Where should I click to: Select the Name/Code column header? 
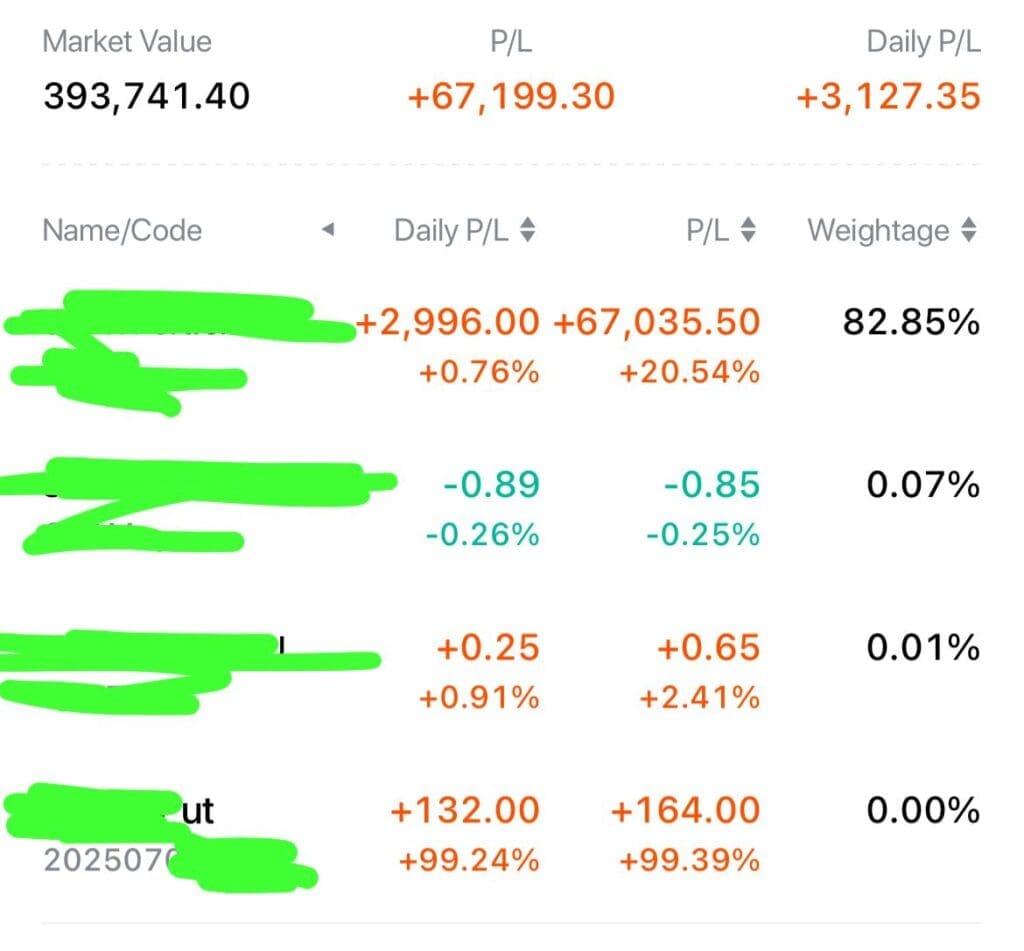[x=122, y=231]
